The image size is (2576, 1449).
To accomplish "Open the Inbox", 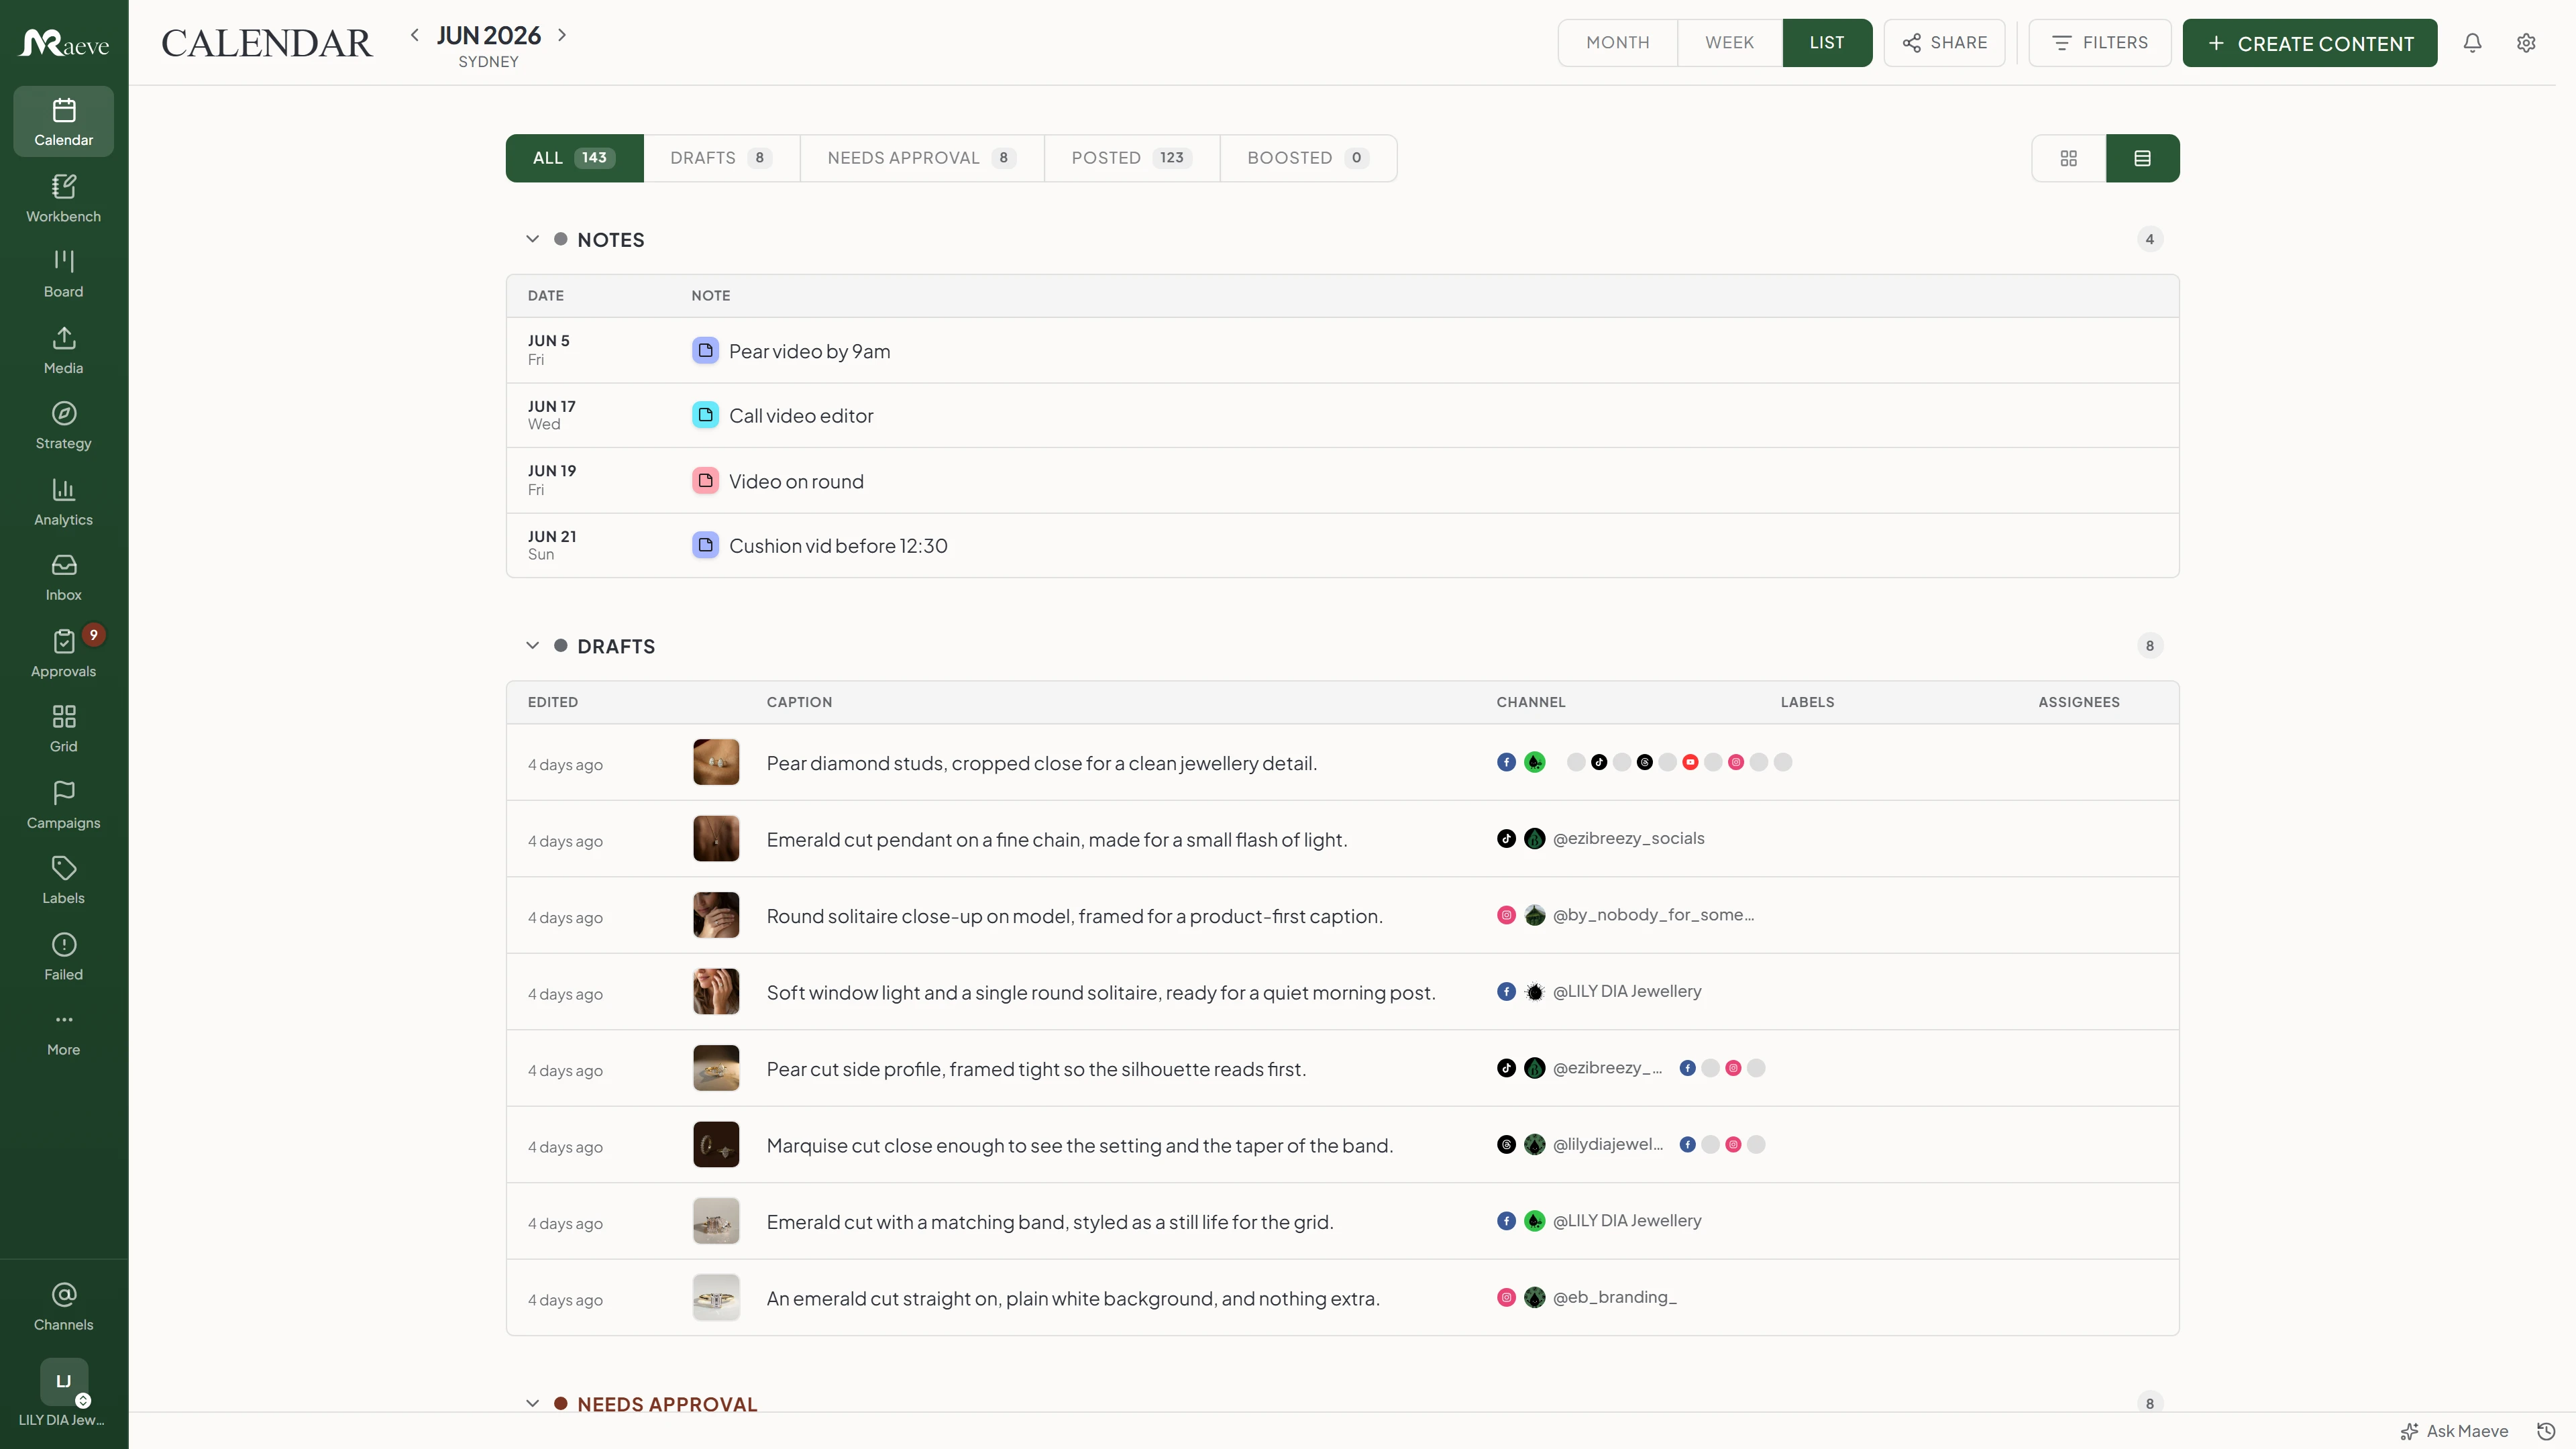I will coord(63,578).
